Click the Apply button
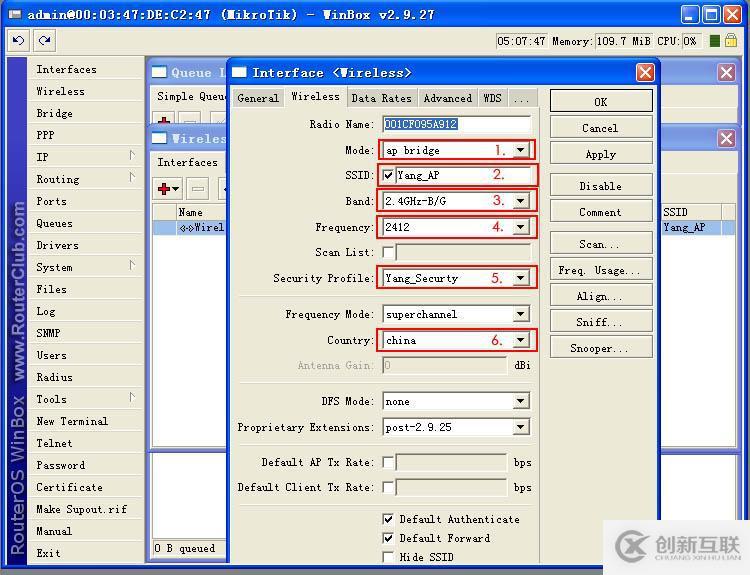Viewport: 750px width, 575px height. click(x=601, y=155)
